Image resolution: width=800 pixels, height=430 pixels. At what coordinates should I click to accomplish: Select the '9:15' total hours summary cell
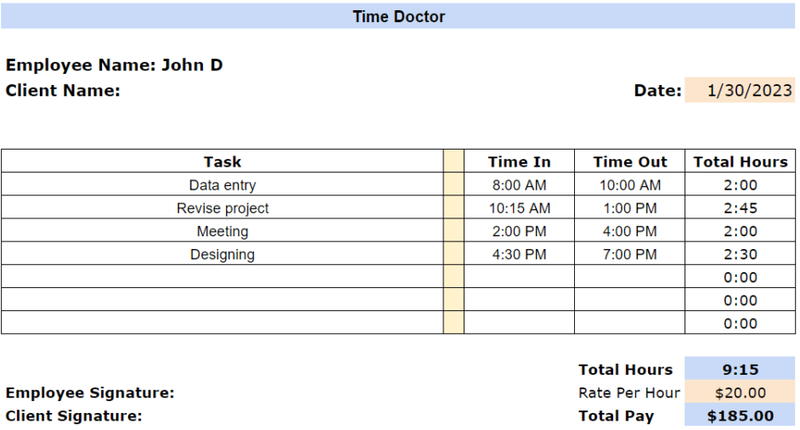(740, 369)
